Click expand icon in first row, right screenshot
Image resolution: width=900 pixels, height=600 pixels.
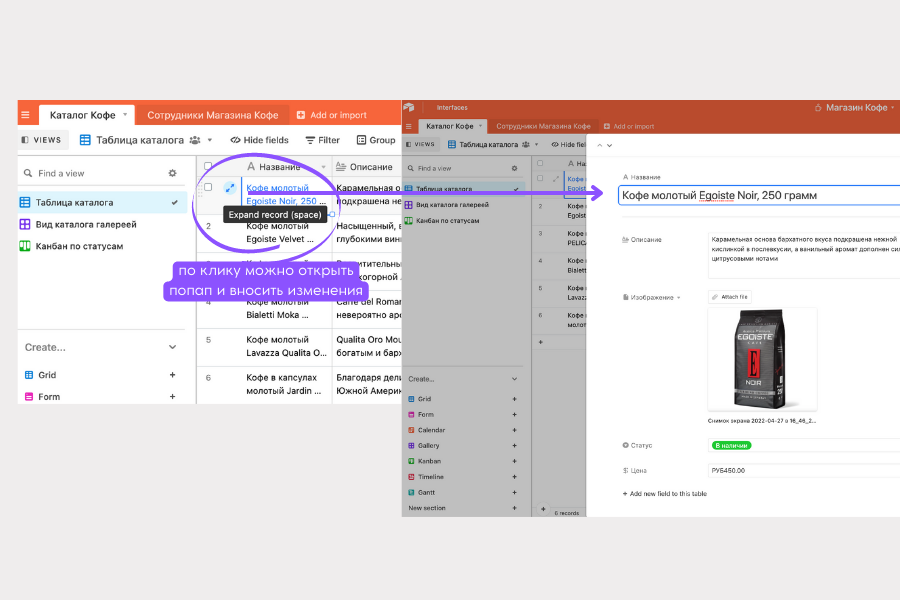click(555, 179)
